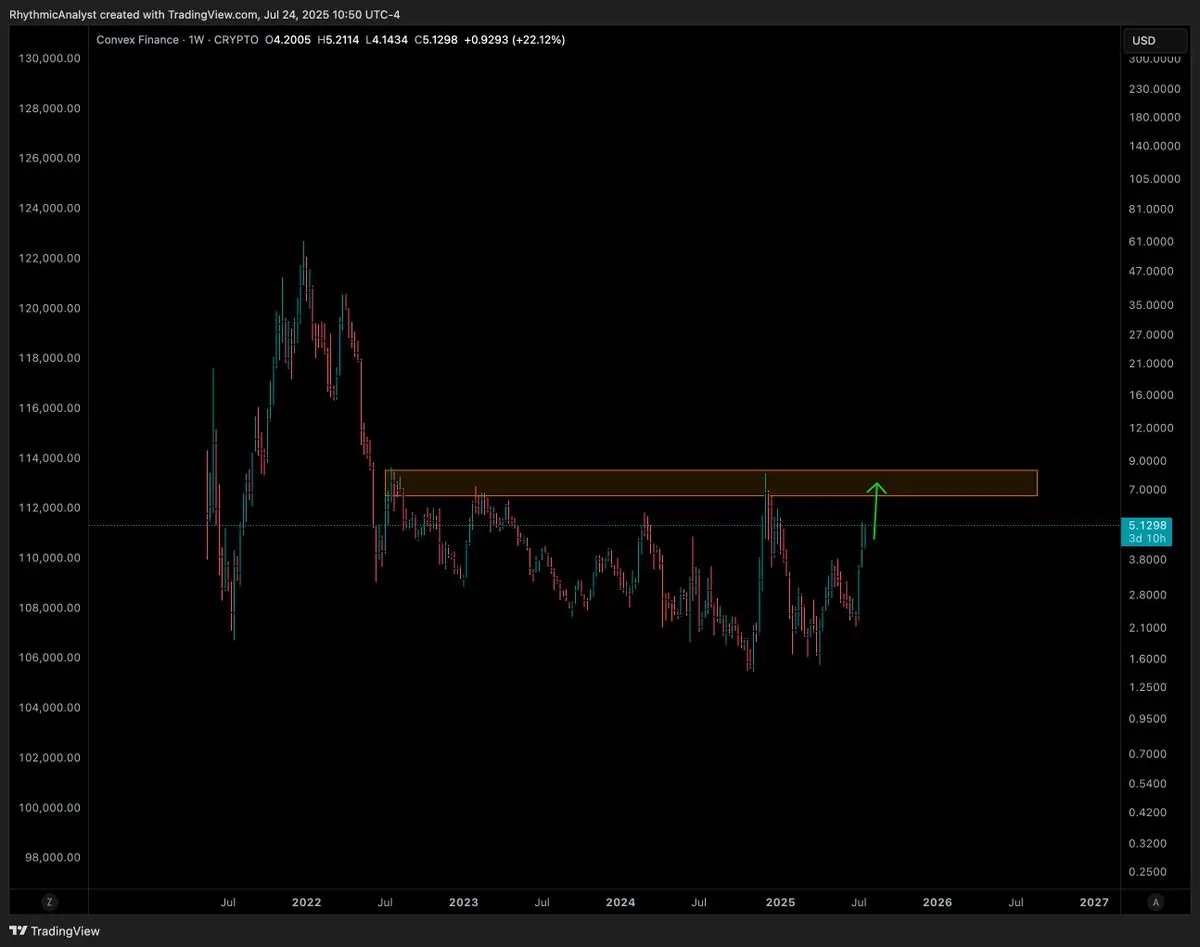Screen dimensions: 1200x947
Task: Click the 2026 label on the time axis
Action: click(937, 902)
